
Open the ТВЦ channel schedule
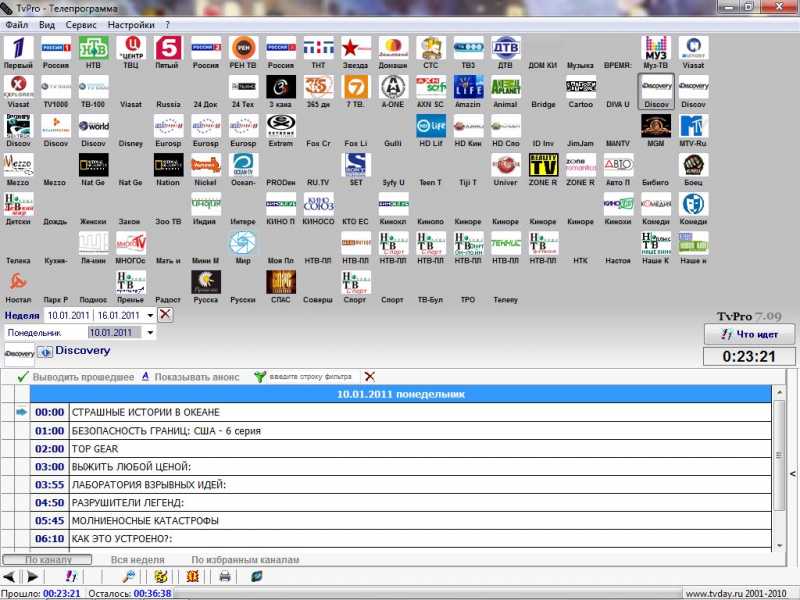tap(131, 48)
